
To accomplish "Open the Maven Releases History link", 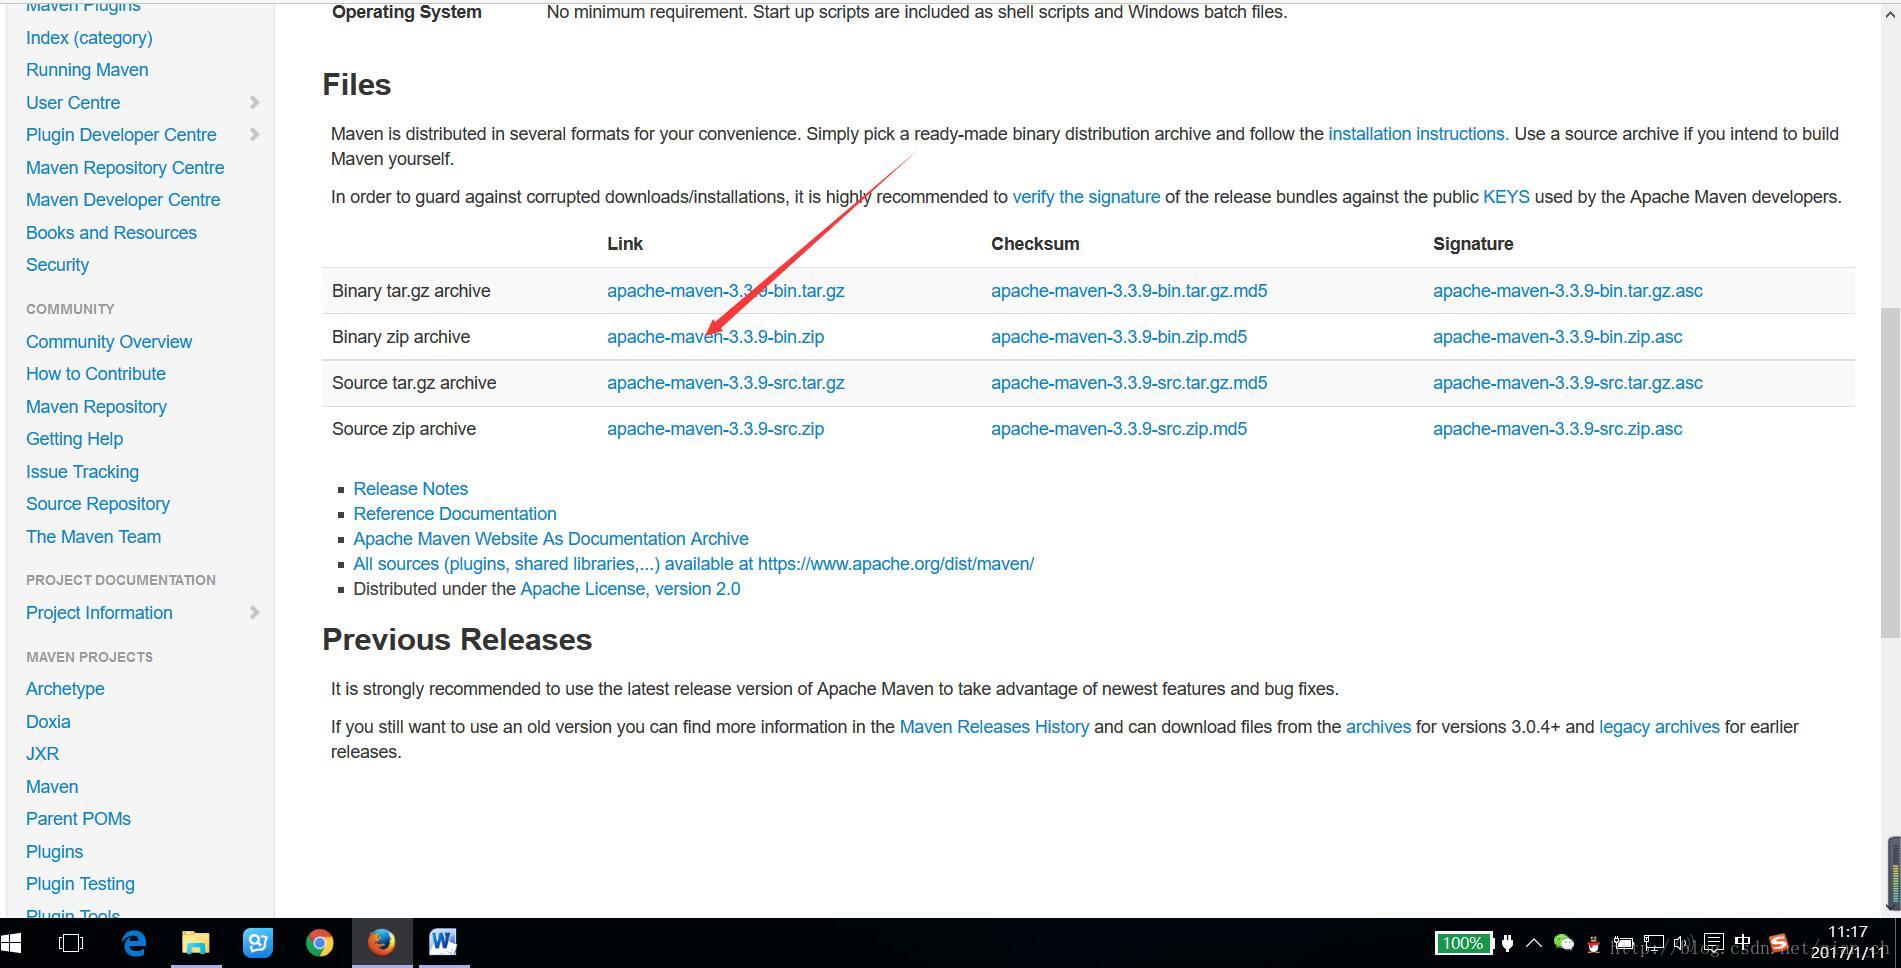I will click(x=994, y=727).
